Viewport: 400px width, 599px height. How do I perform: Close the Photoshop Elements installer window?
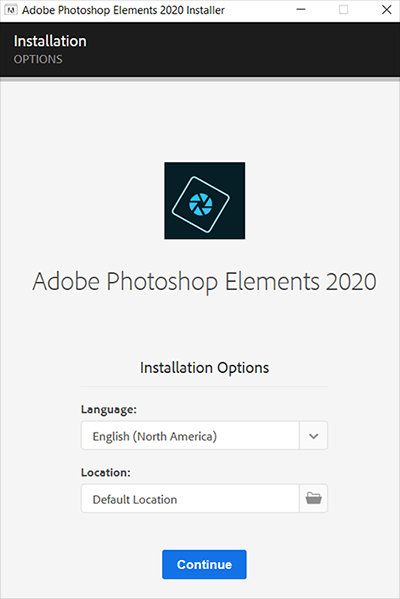387,10
